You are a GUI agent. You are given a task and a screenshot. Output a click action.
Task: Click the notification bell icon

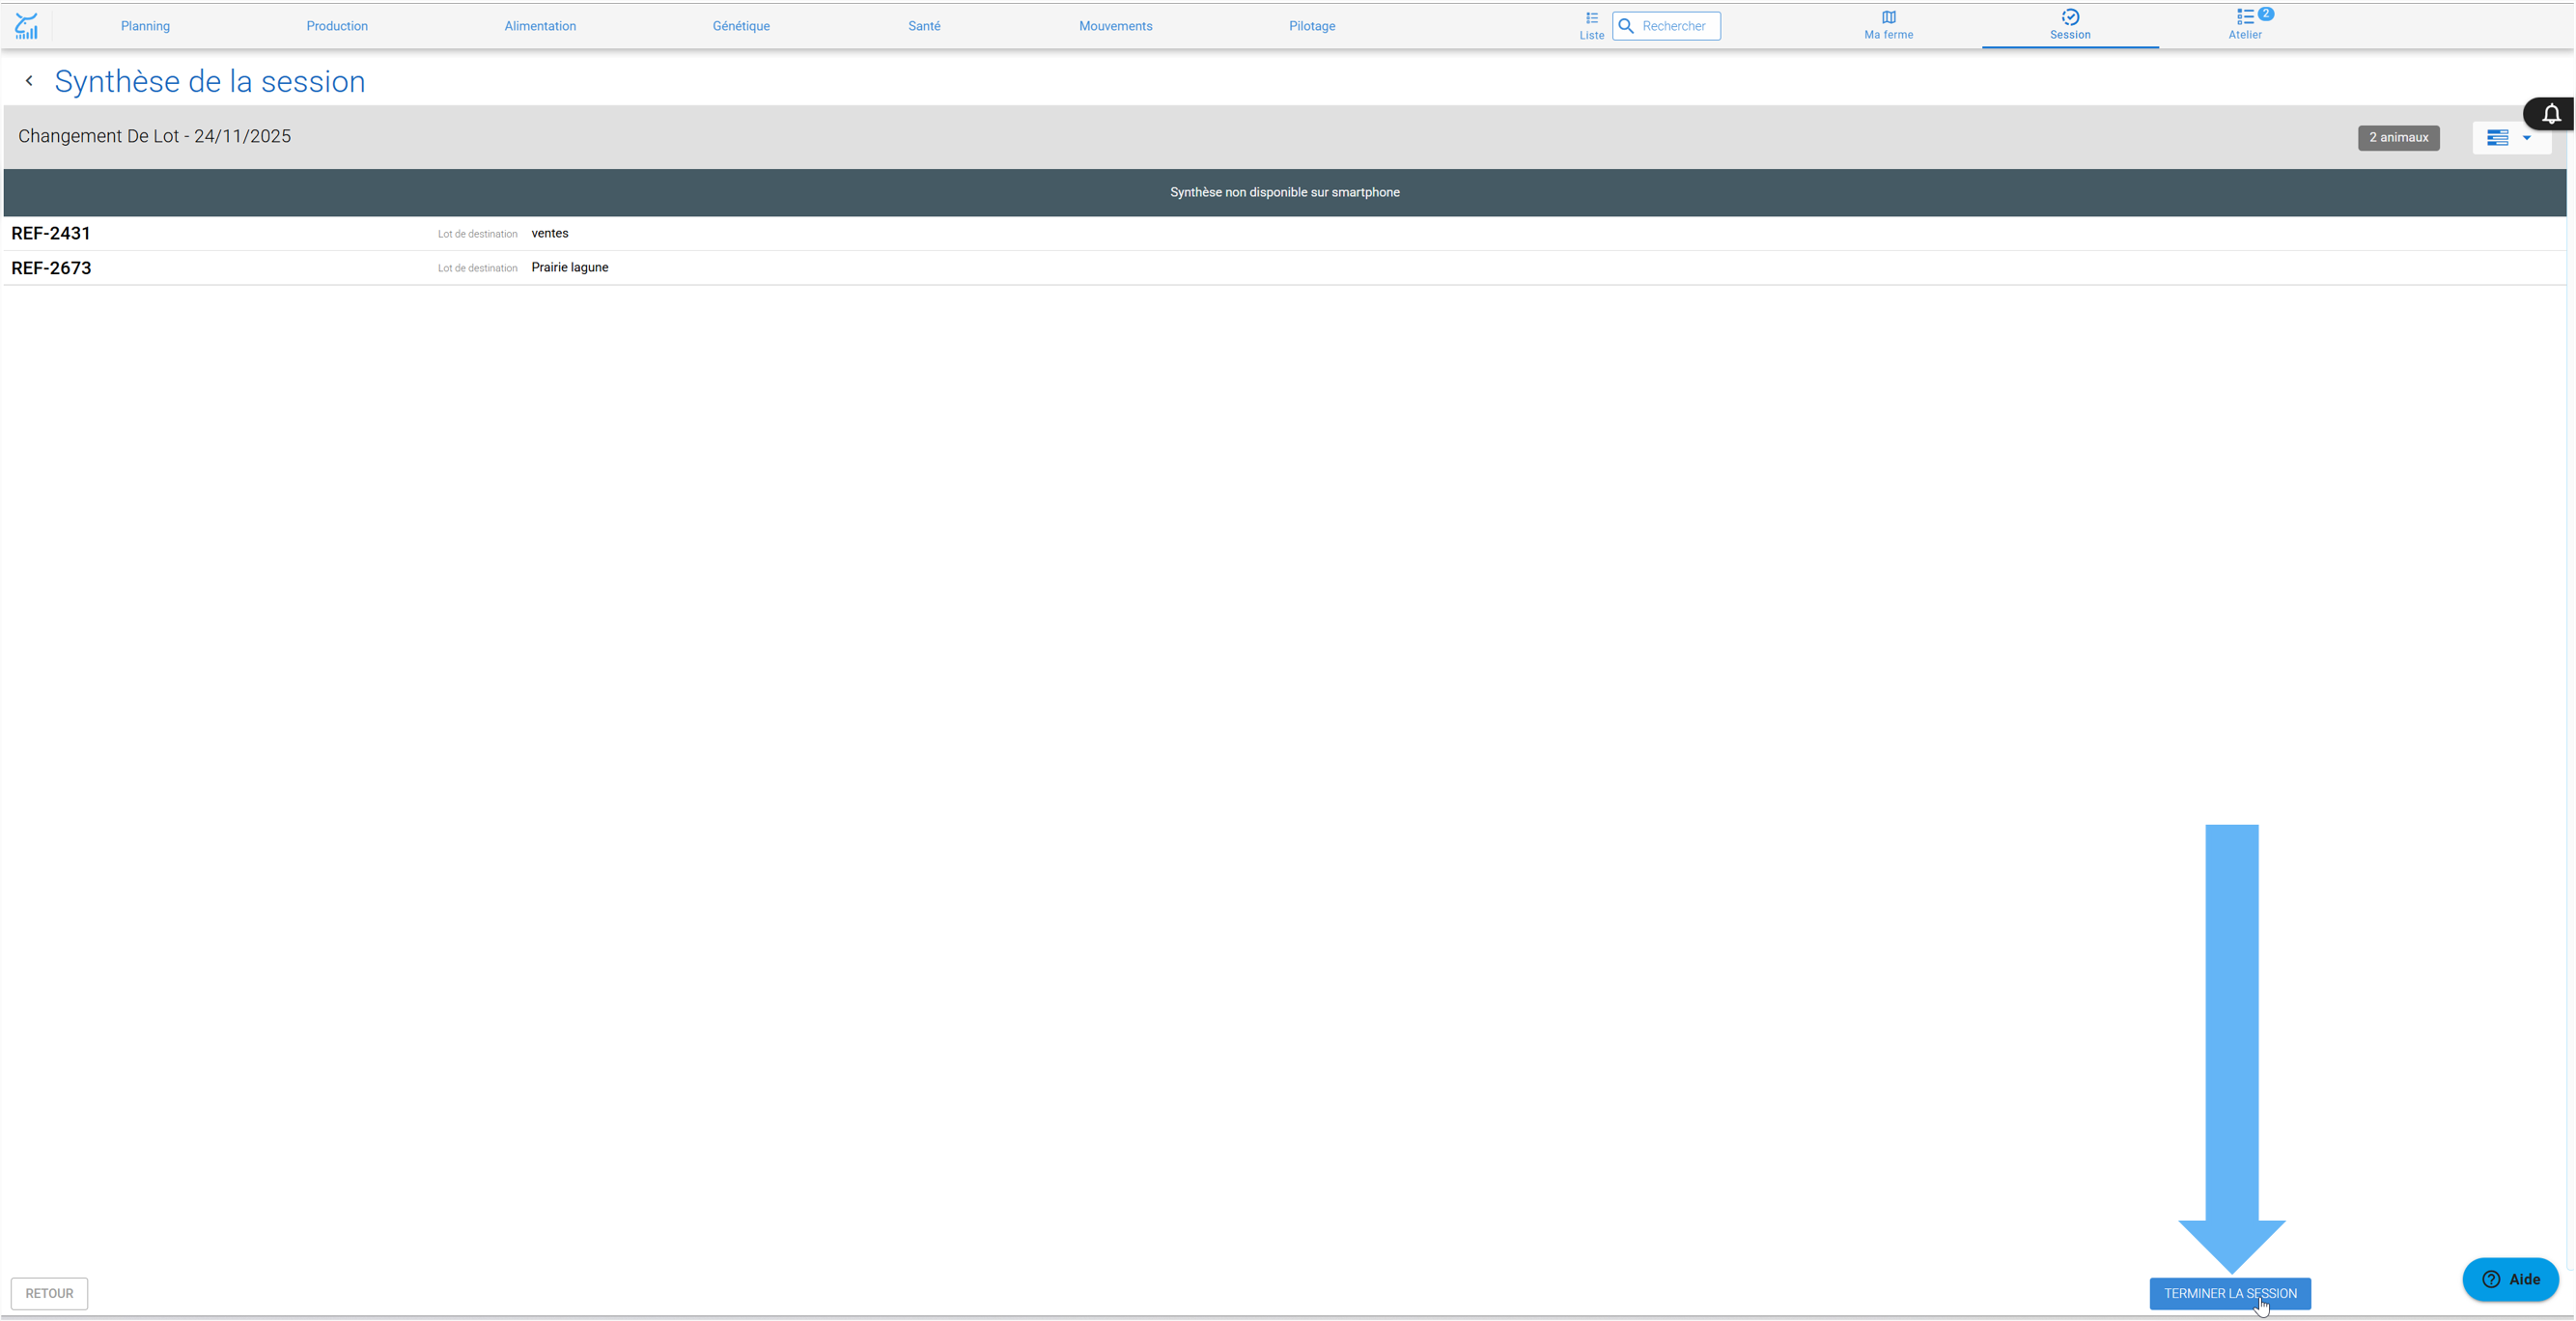tap(2551, 114)
